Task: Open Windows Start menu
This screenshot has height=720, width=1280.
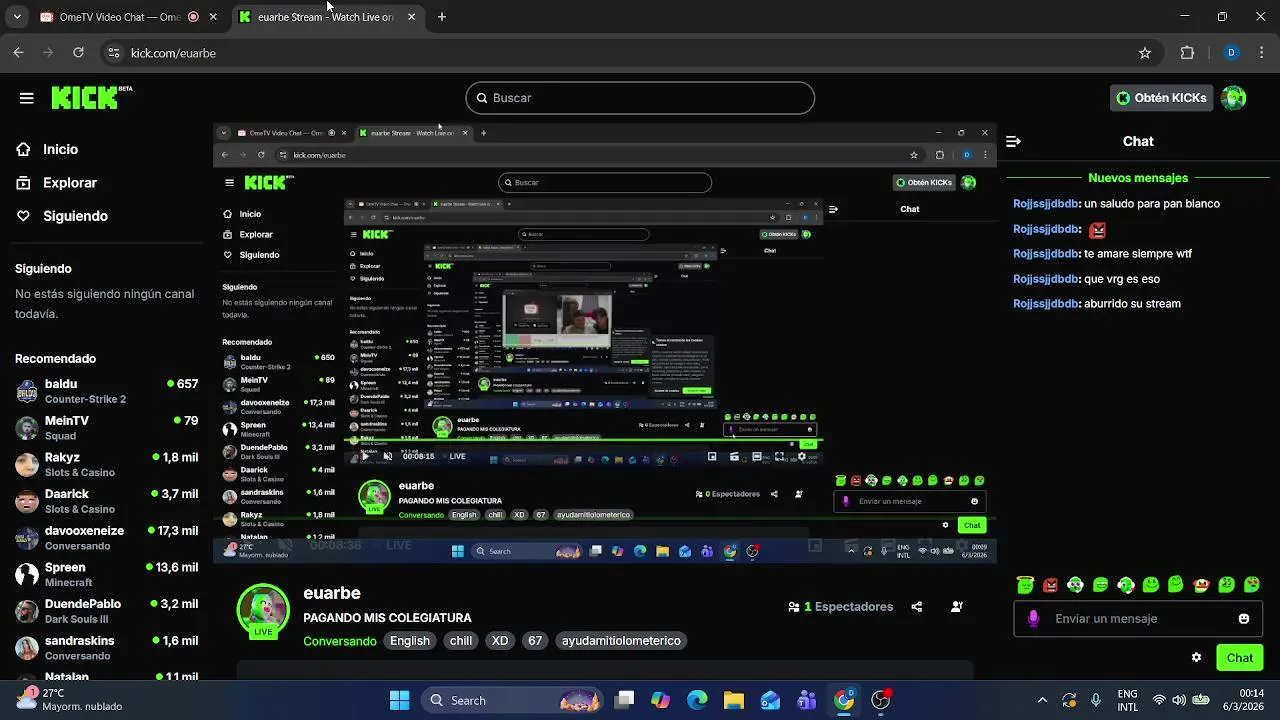Action: click(x=399, y=700)
